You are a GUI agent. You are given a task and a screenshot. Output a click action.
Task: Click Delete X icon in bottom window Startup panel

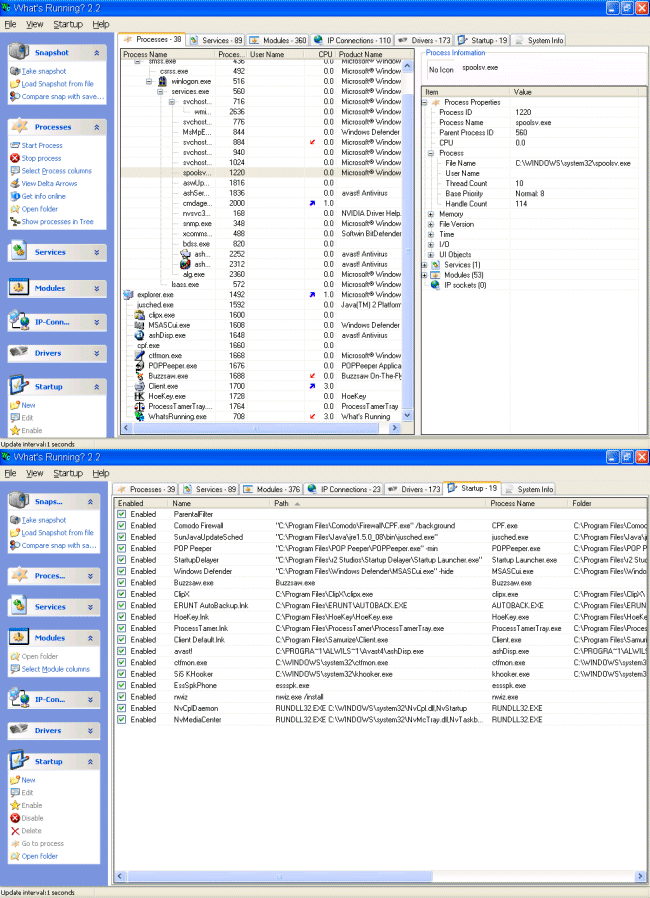(15, 830)
